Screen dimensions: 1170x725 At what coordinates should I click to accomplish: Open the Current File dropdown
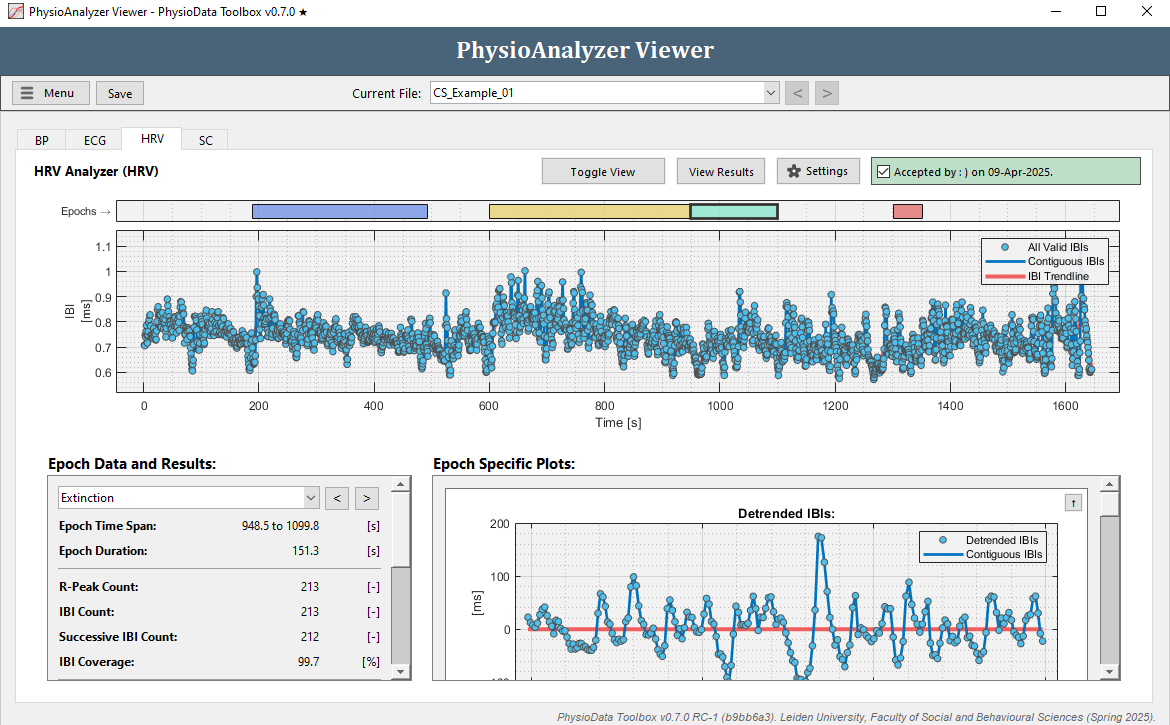[x=604, y=93]
